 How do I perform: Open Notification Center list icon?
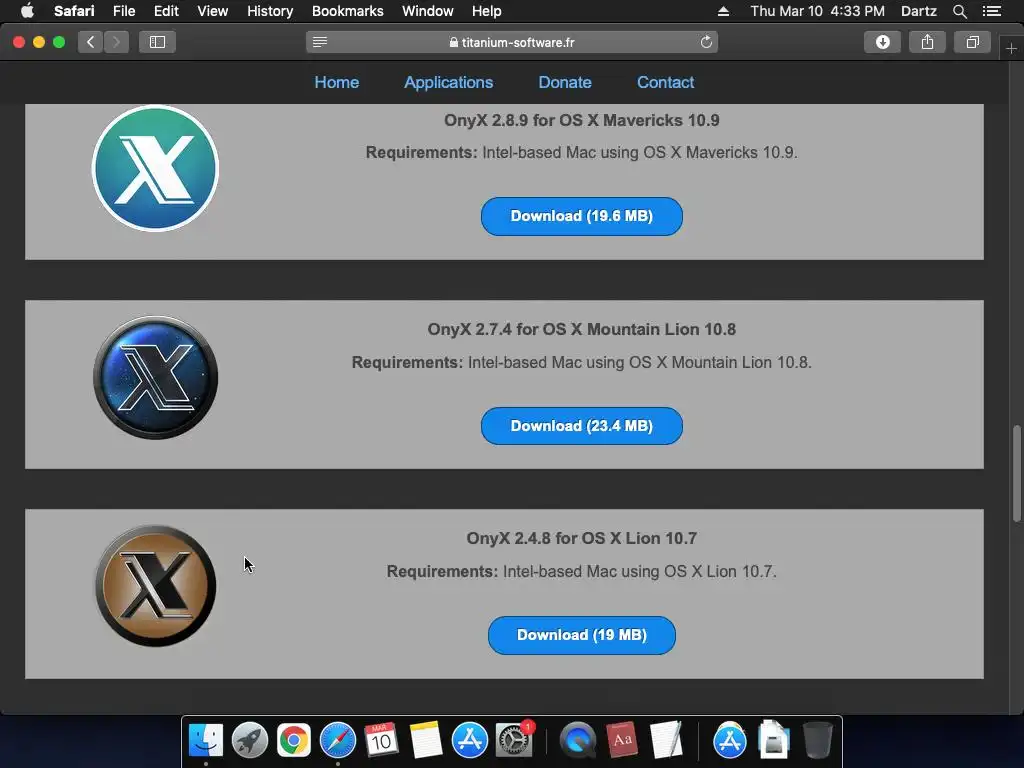tap(992, 11)
